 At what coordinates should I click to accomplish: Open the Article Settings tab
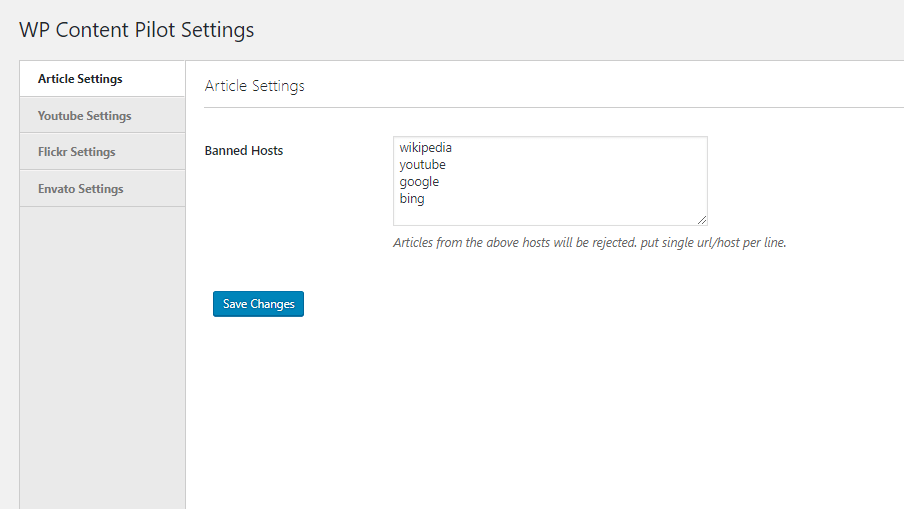80,79
